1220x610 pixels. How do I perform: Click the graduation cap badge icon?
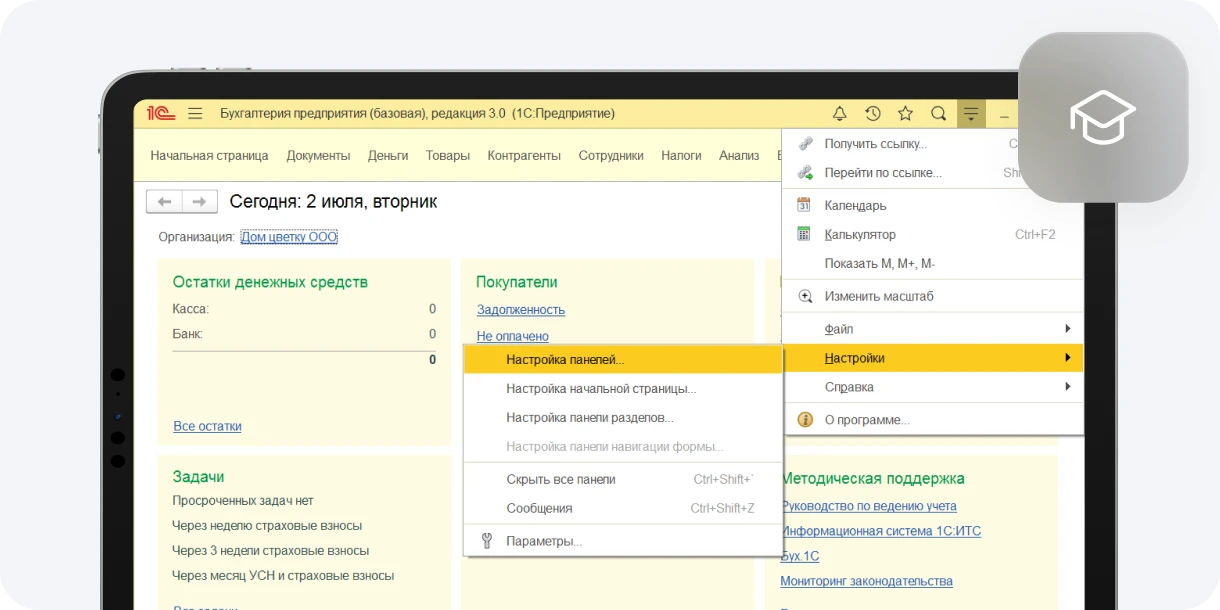[1102, 118]
